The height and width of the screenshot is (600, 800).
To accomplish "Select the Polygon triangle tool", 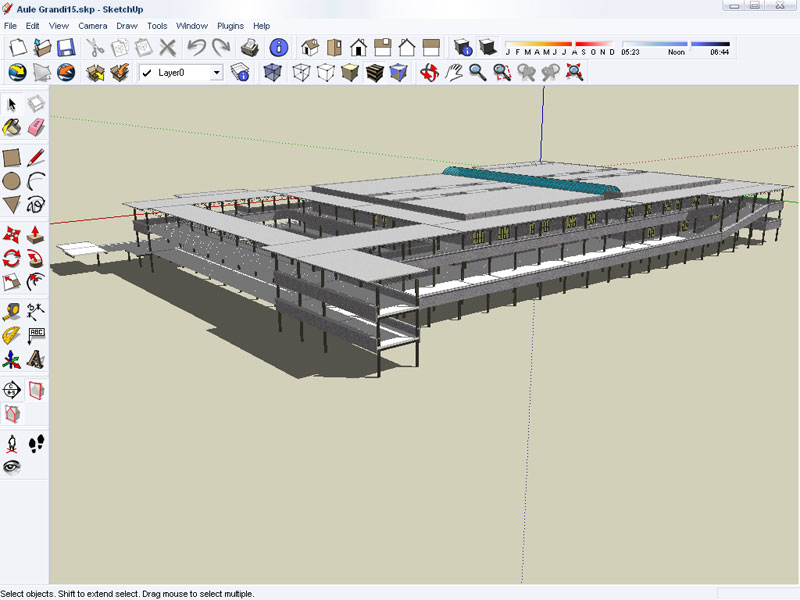I will [x=12, y=205].
